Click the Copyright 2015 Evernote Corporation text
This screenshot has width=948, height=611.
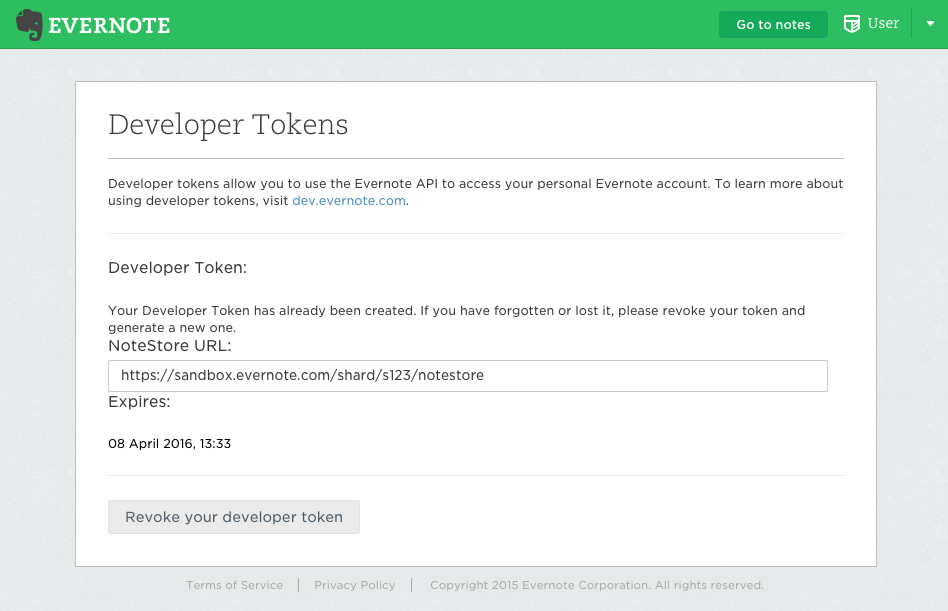coord(596,585)
